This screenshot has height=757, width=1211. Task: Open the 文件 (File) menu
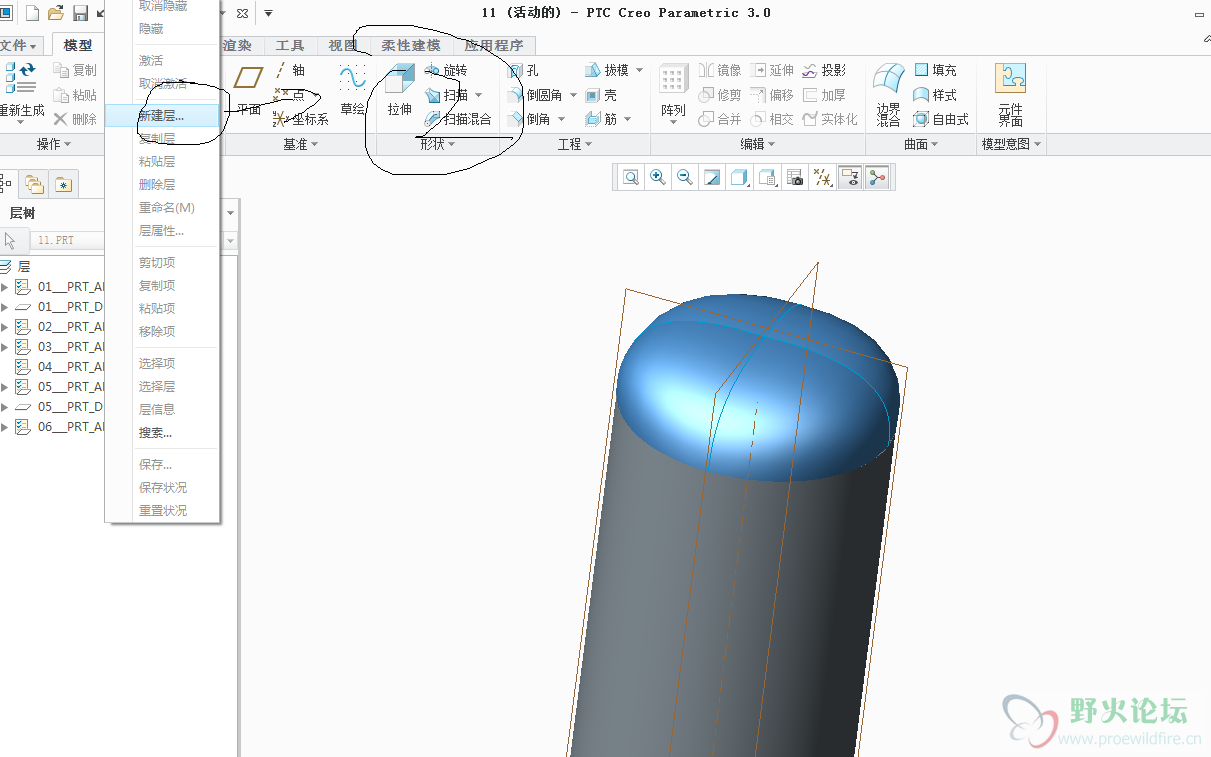tap(19, 46)
